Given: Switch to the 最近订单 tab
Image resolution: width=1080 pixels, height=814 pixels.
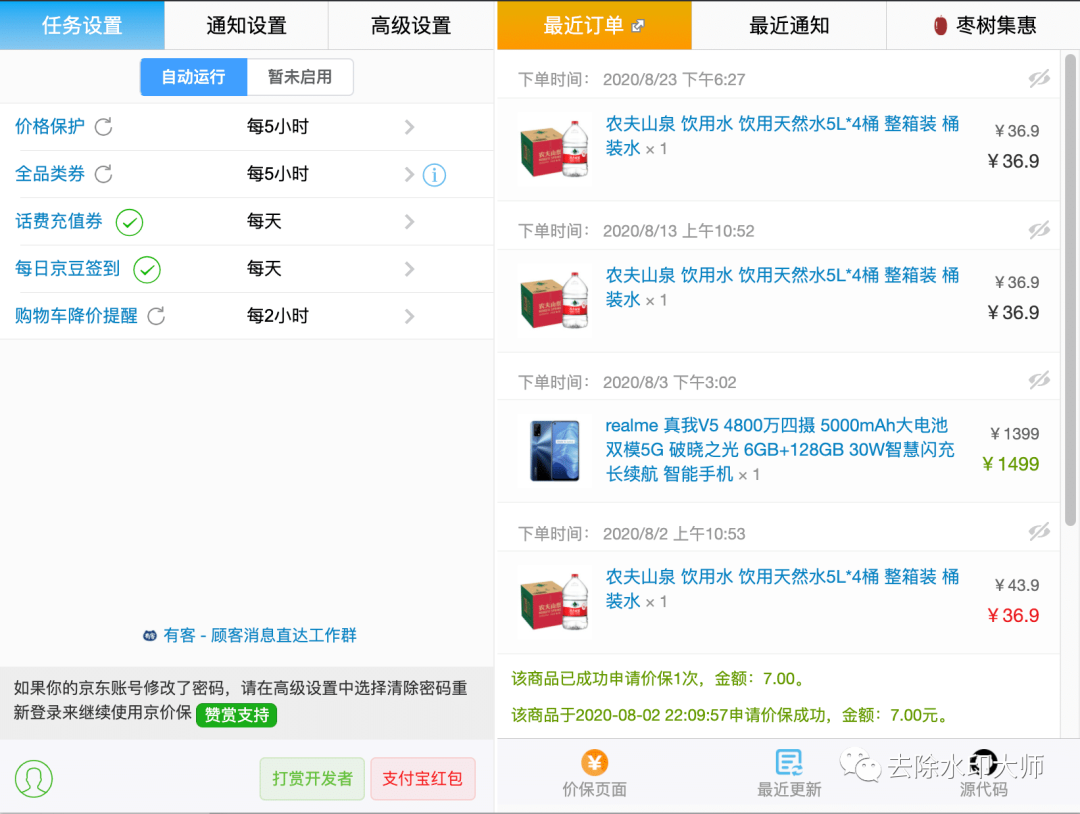Looking at the screenshot, I should point(594,25).
